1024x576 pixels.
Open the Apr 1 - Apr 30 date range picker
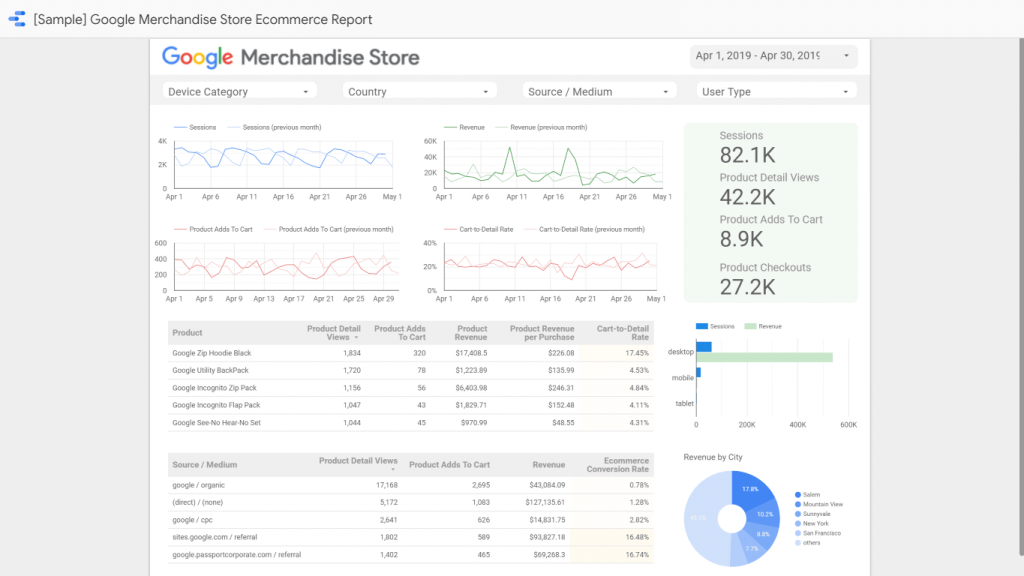[768, 56]
